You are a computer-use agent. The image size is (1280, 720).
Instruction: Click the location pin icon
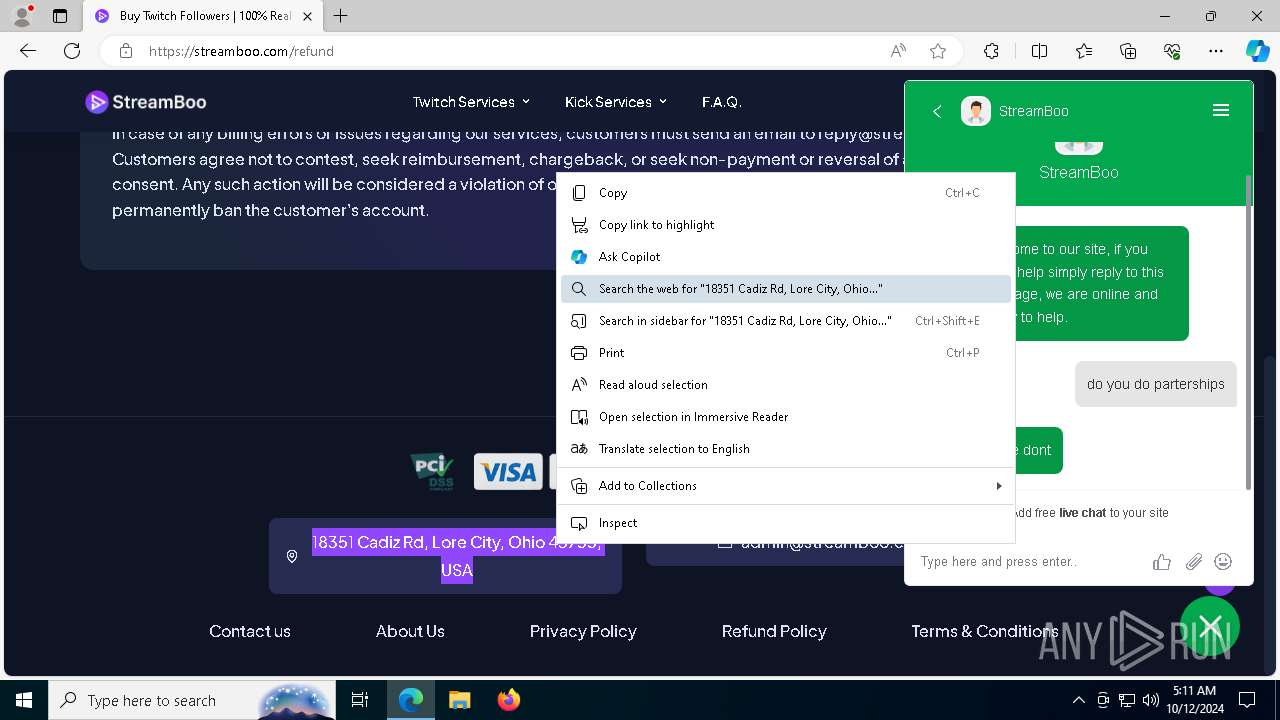(292, 556)
